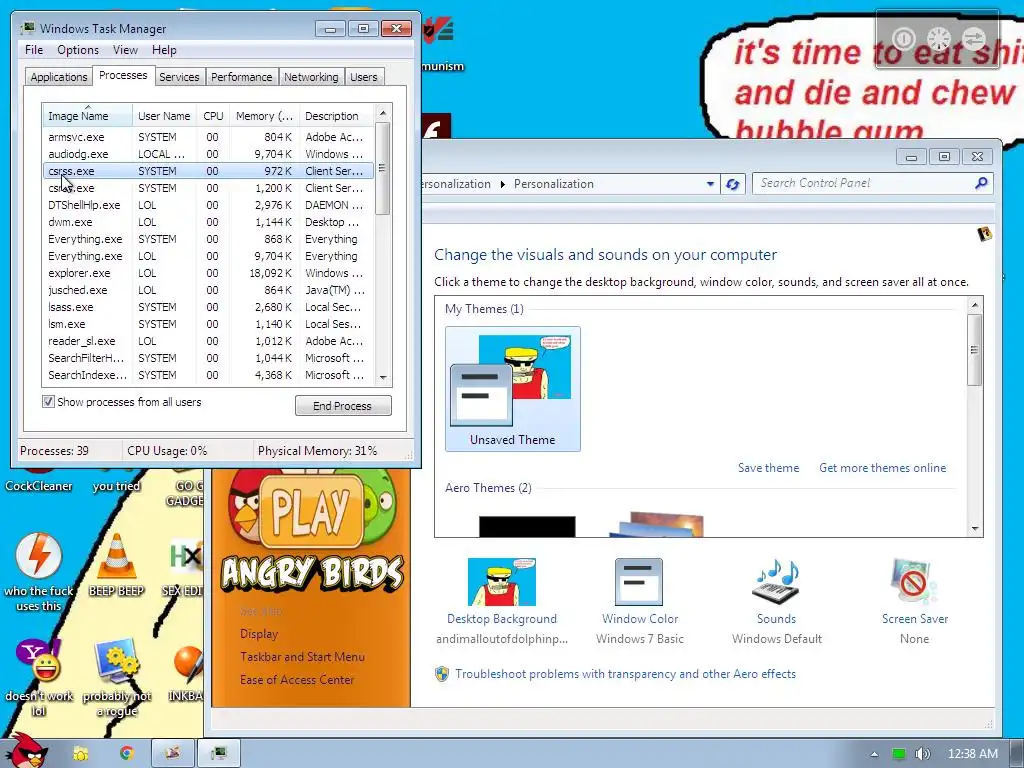1024x768 pixels.
Task: Open Chrome from the taskbar
Action: tap(126, 753)
